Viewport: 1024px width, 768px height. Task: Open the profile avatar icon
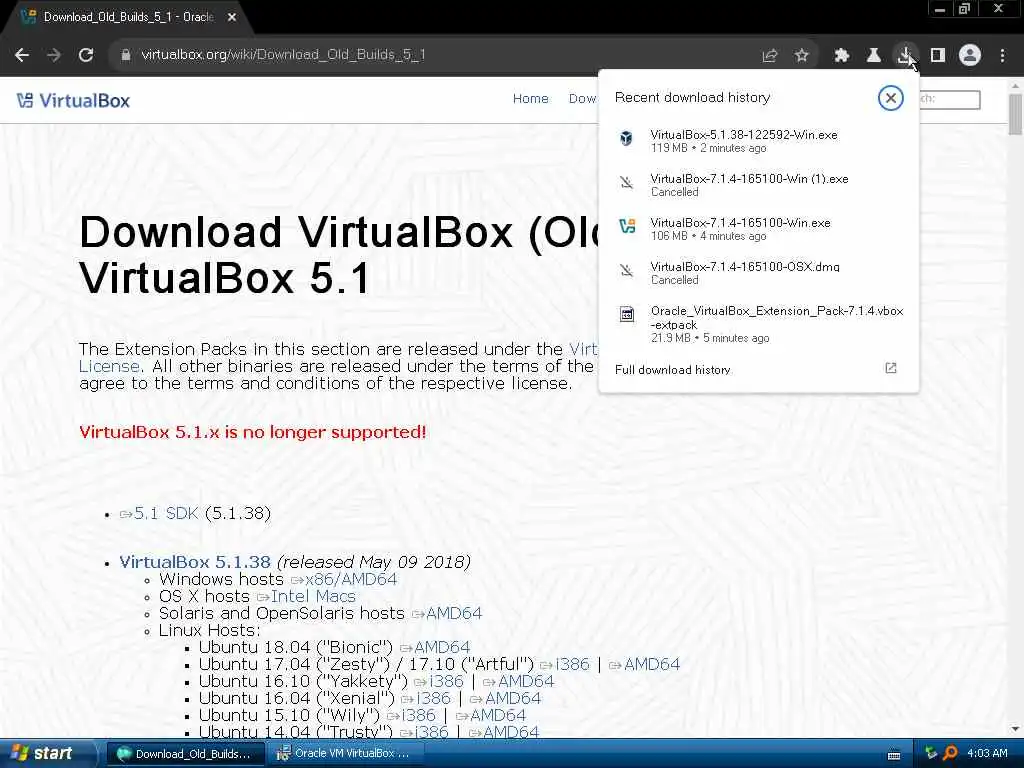(970, 56)
